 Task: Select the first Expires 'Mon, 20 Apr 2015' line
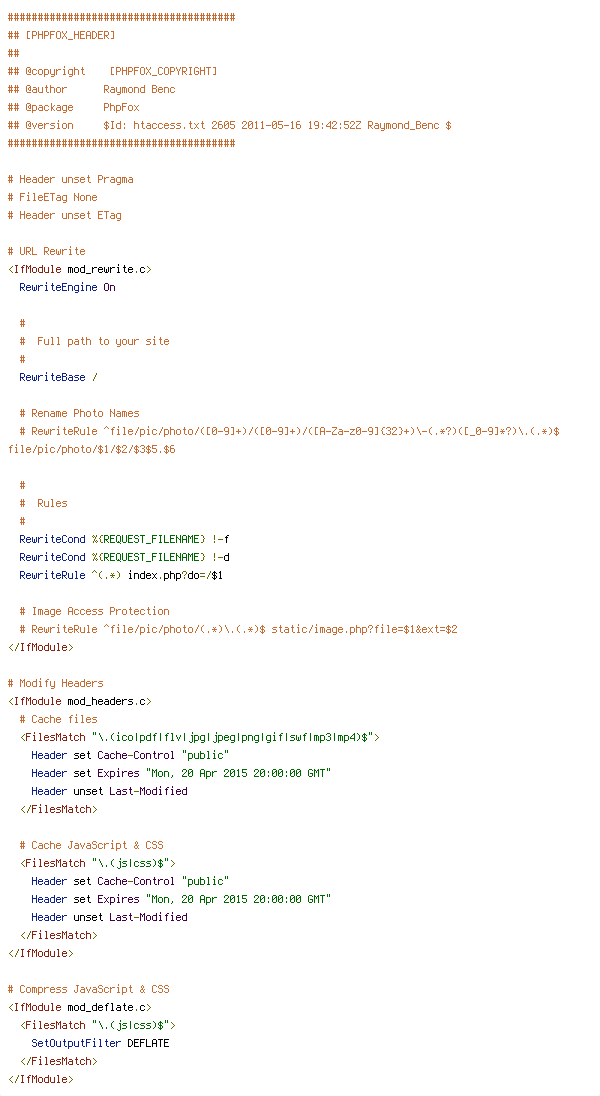[181, 773]
